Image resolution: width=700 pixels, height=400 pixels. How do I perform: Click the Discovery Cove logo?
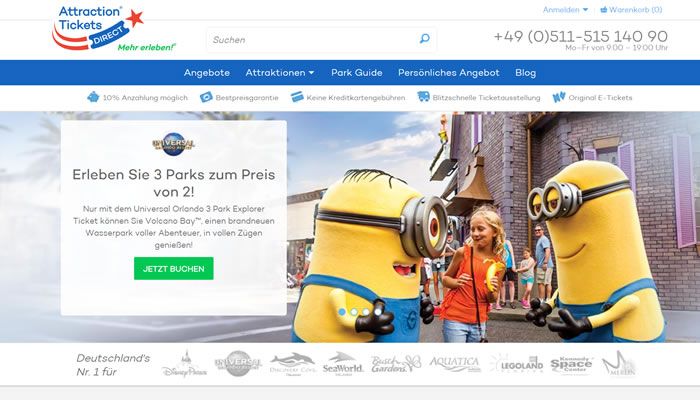pyautogui.click(x=292, y=364)
